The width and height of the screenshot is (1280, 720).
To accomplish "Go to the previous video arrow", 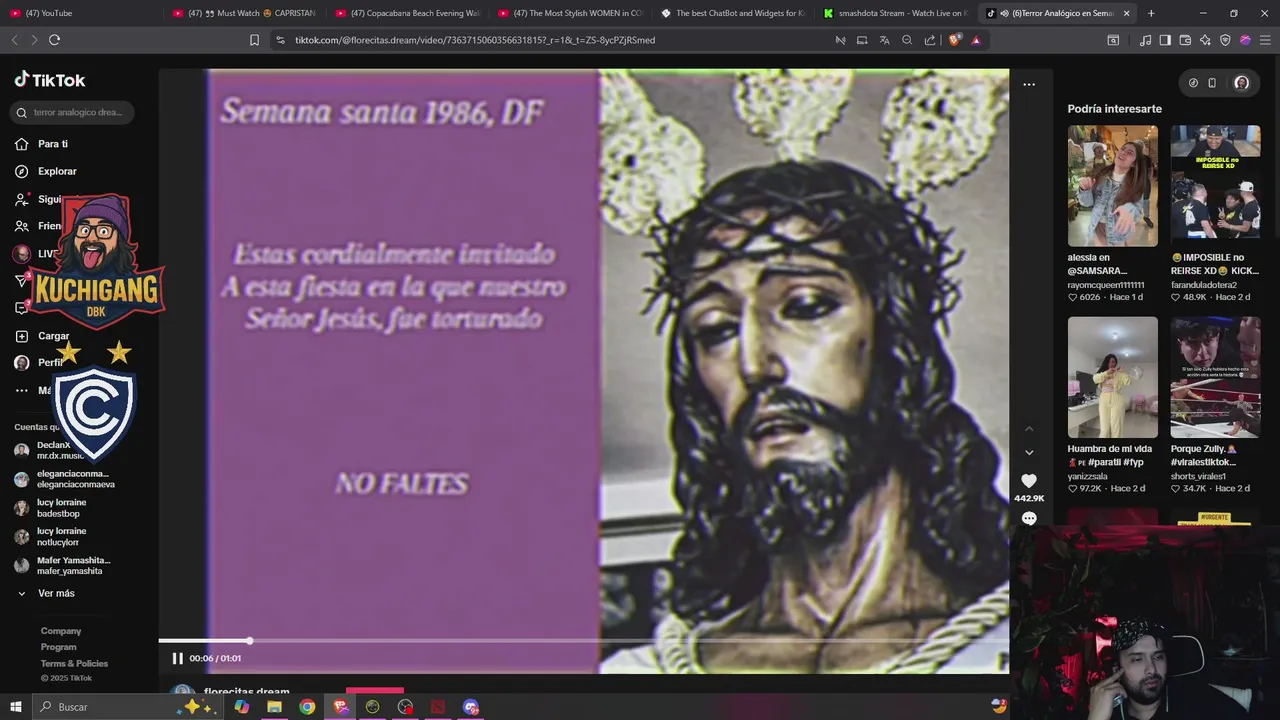I will point(1029,428).
